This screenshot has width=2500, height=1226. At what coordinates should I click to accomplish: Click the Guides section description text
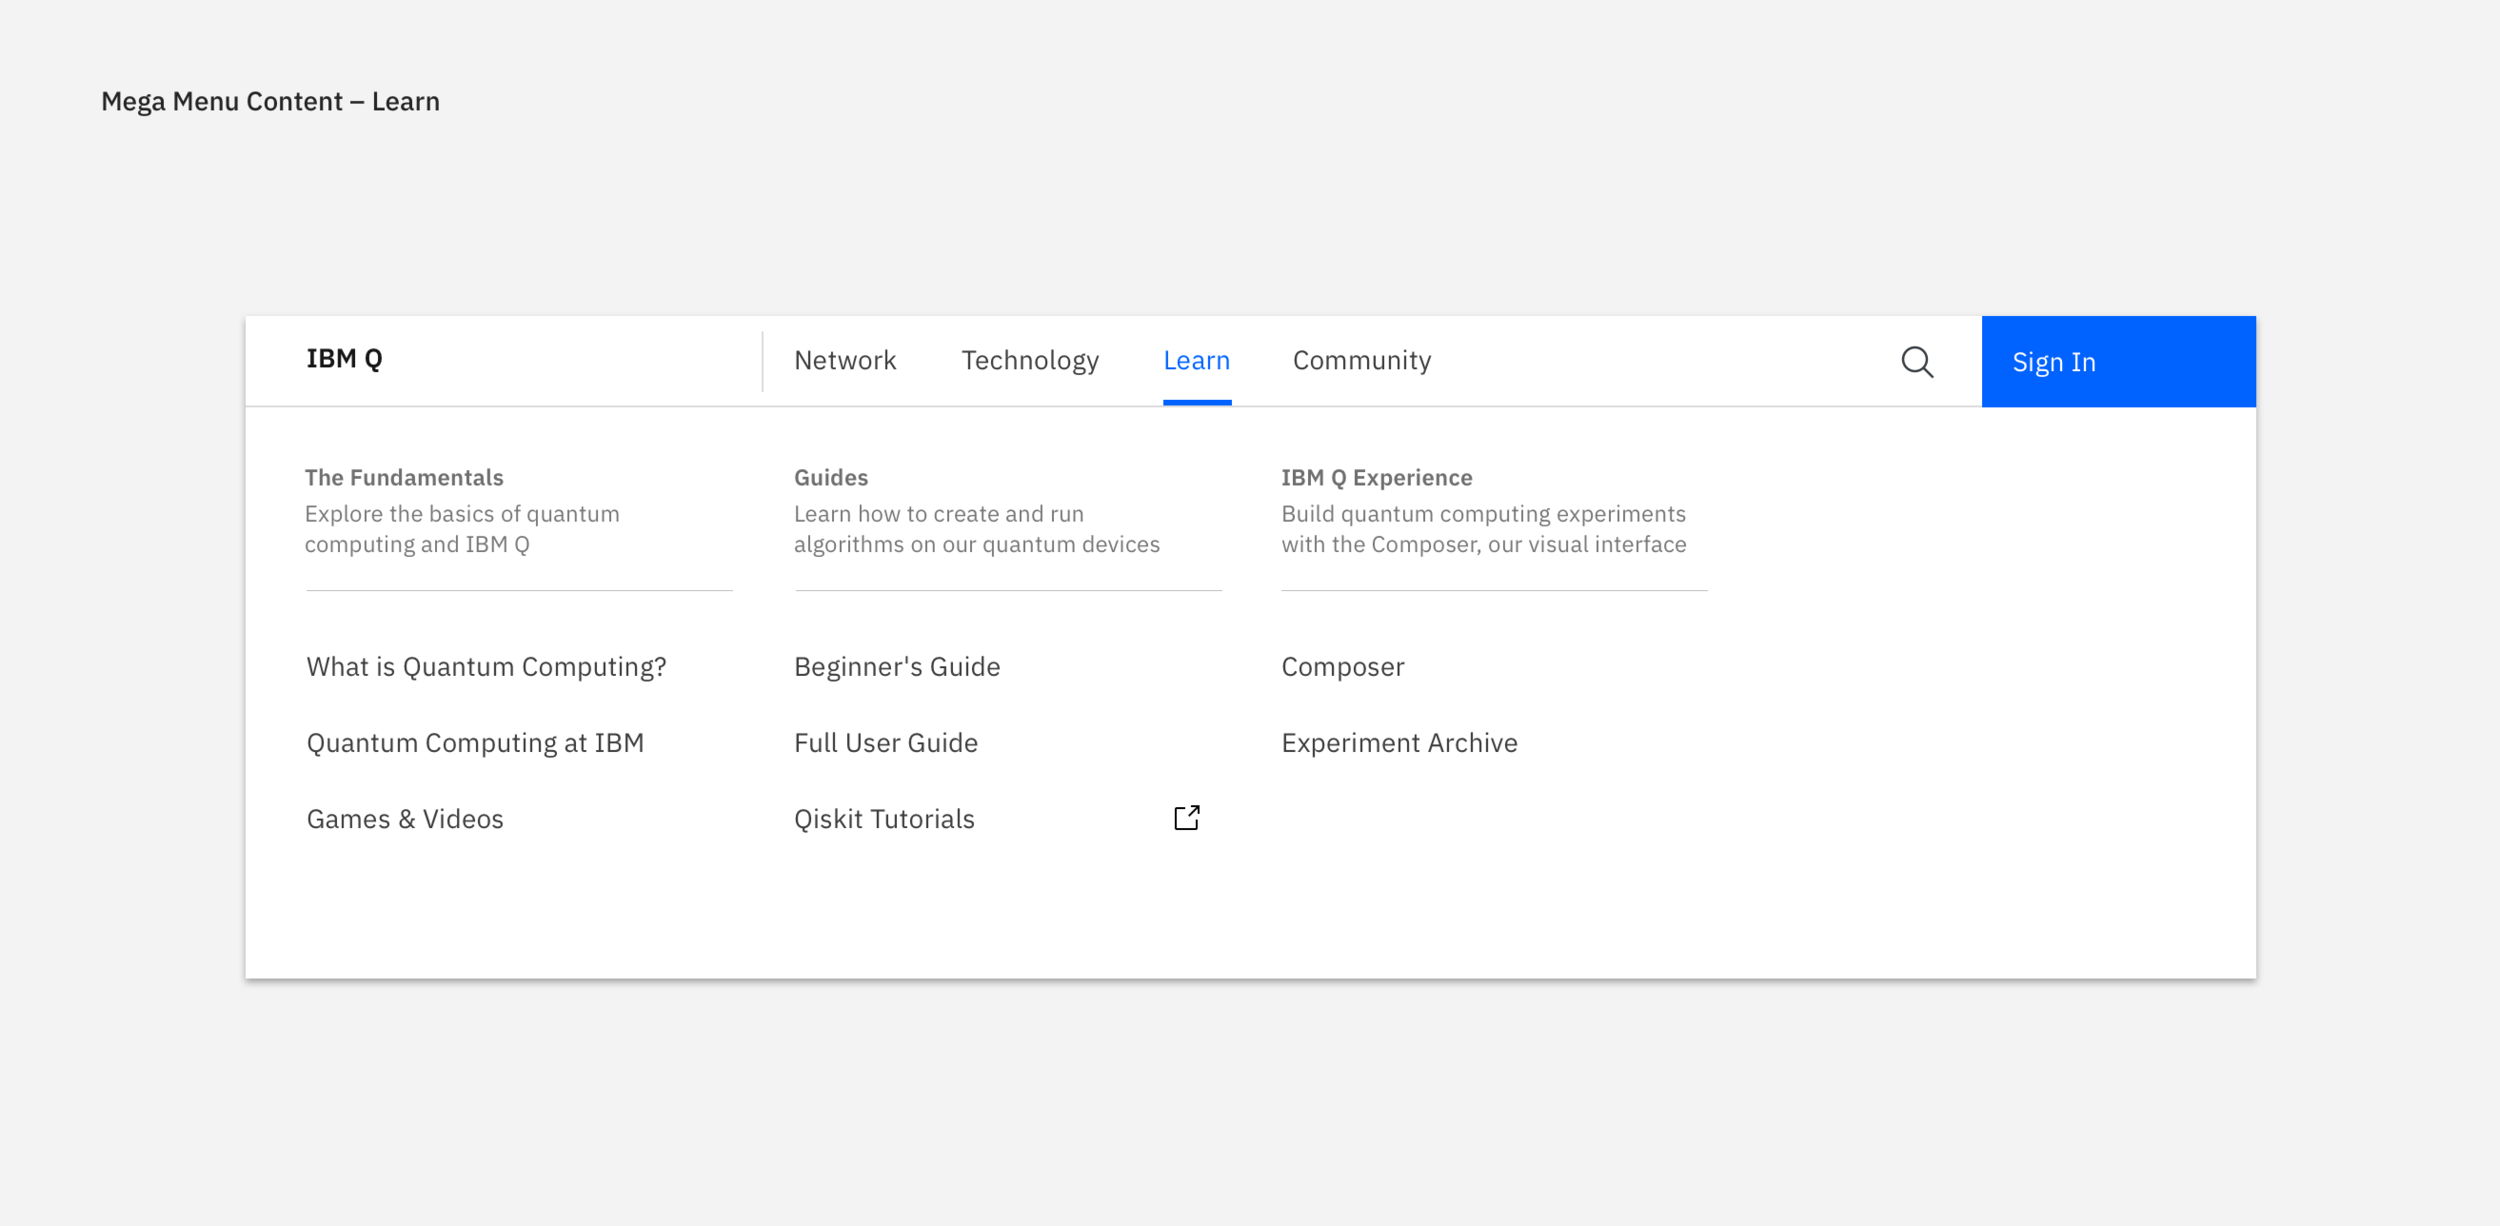pyautogui.click(x=975, y=529)
